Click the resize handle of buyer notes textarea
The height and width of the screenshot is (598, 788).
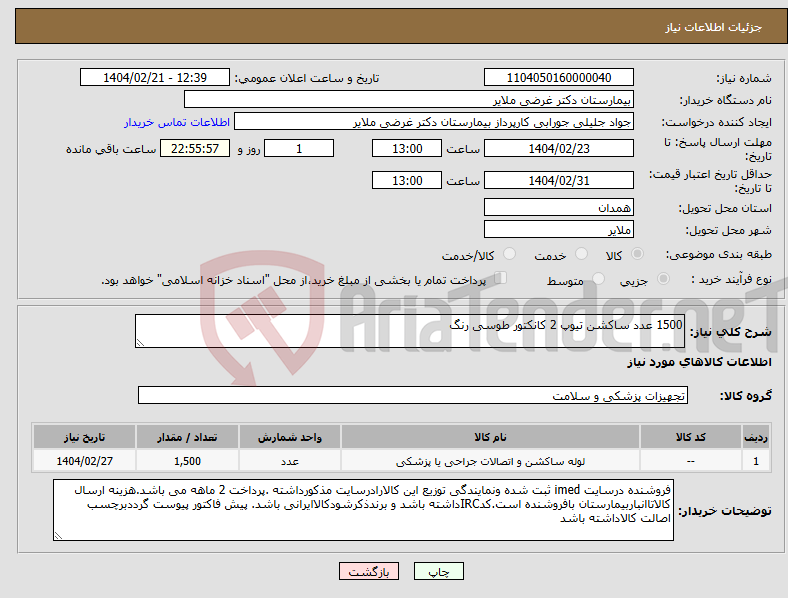(x=58, y=536)
